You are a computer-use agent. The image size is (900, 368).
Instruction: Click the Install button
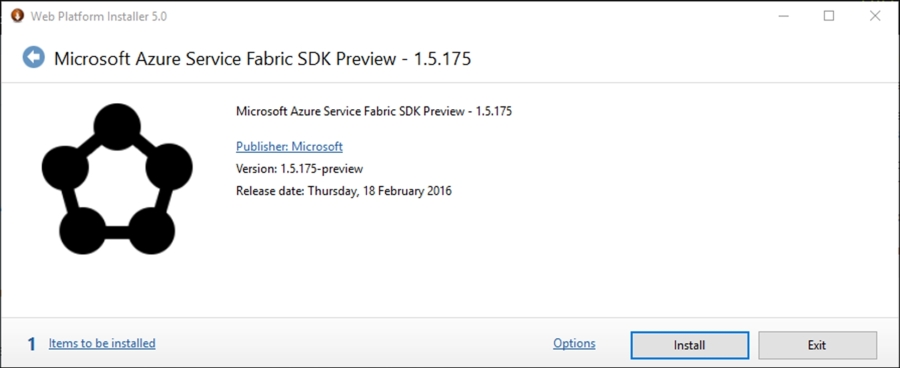[x=689, y=345]
